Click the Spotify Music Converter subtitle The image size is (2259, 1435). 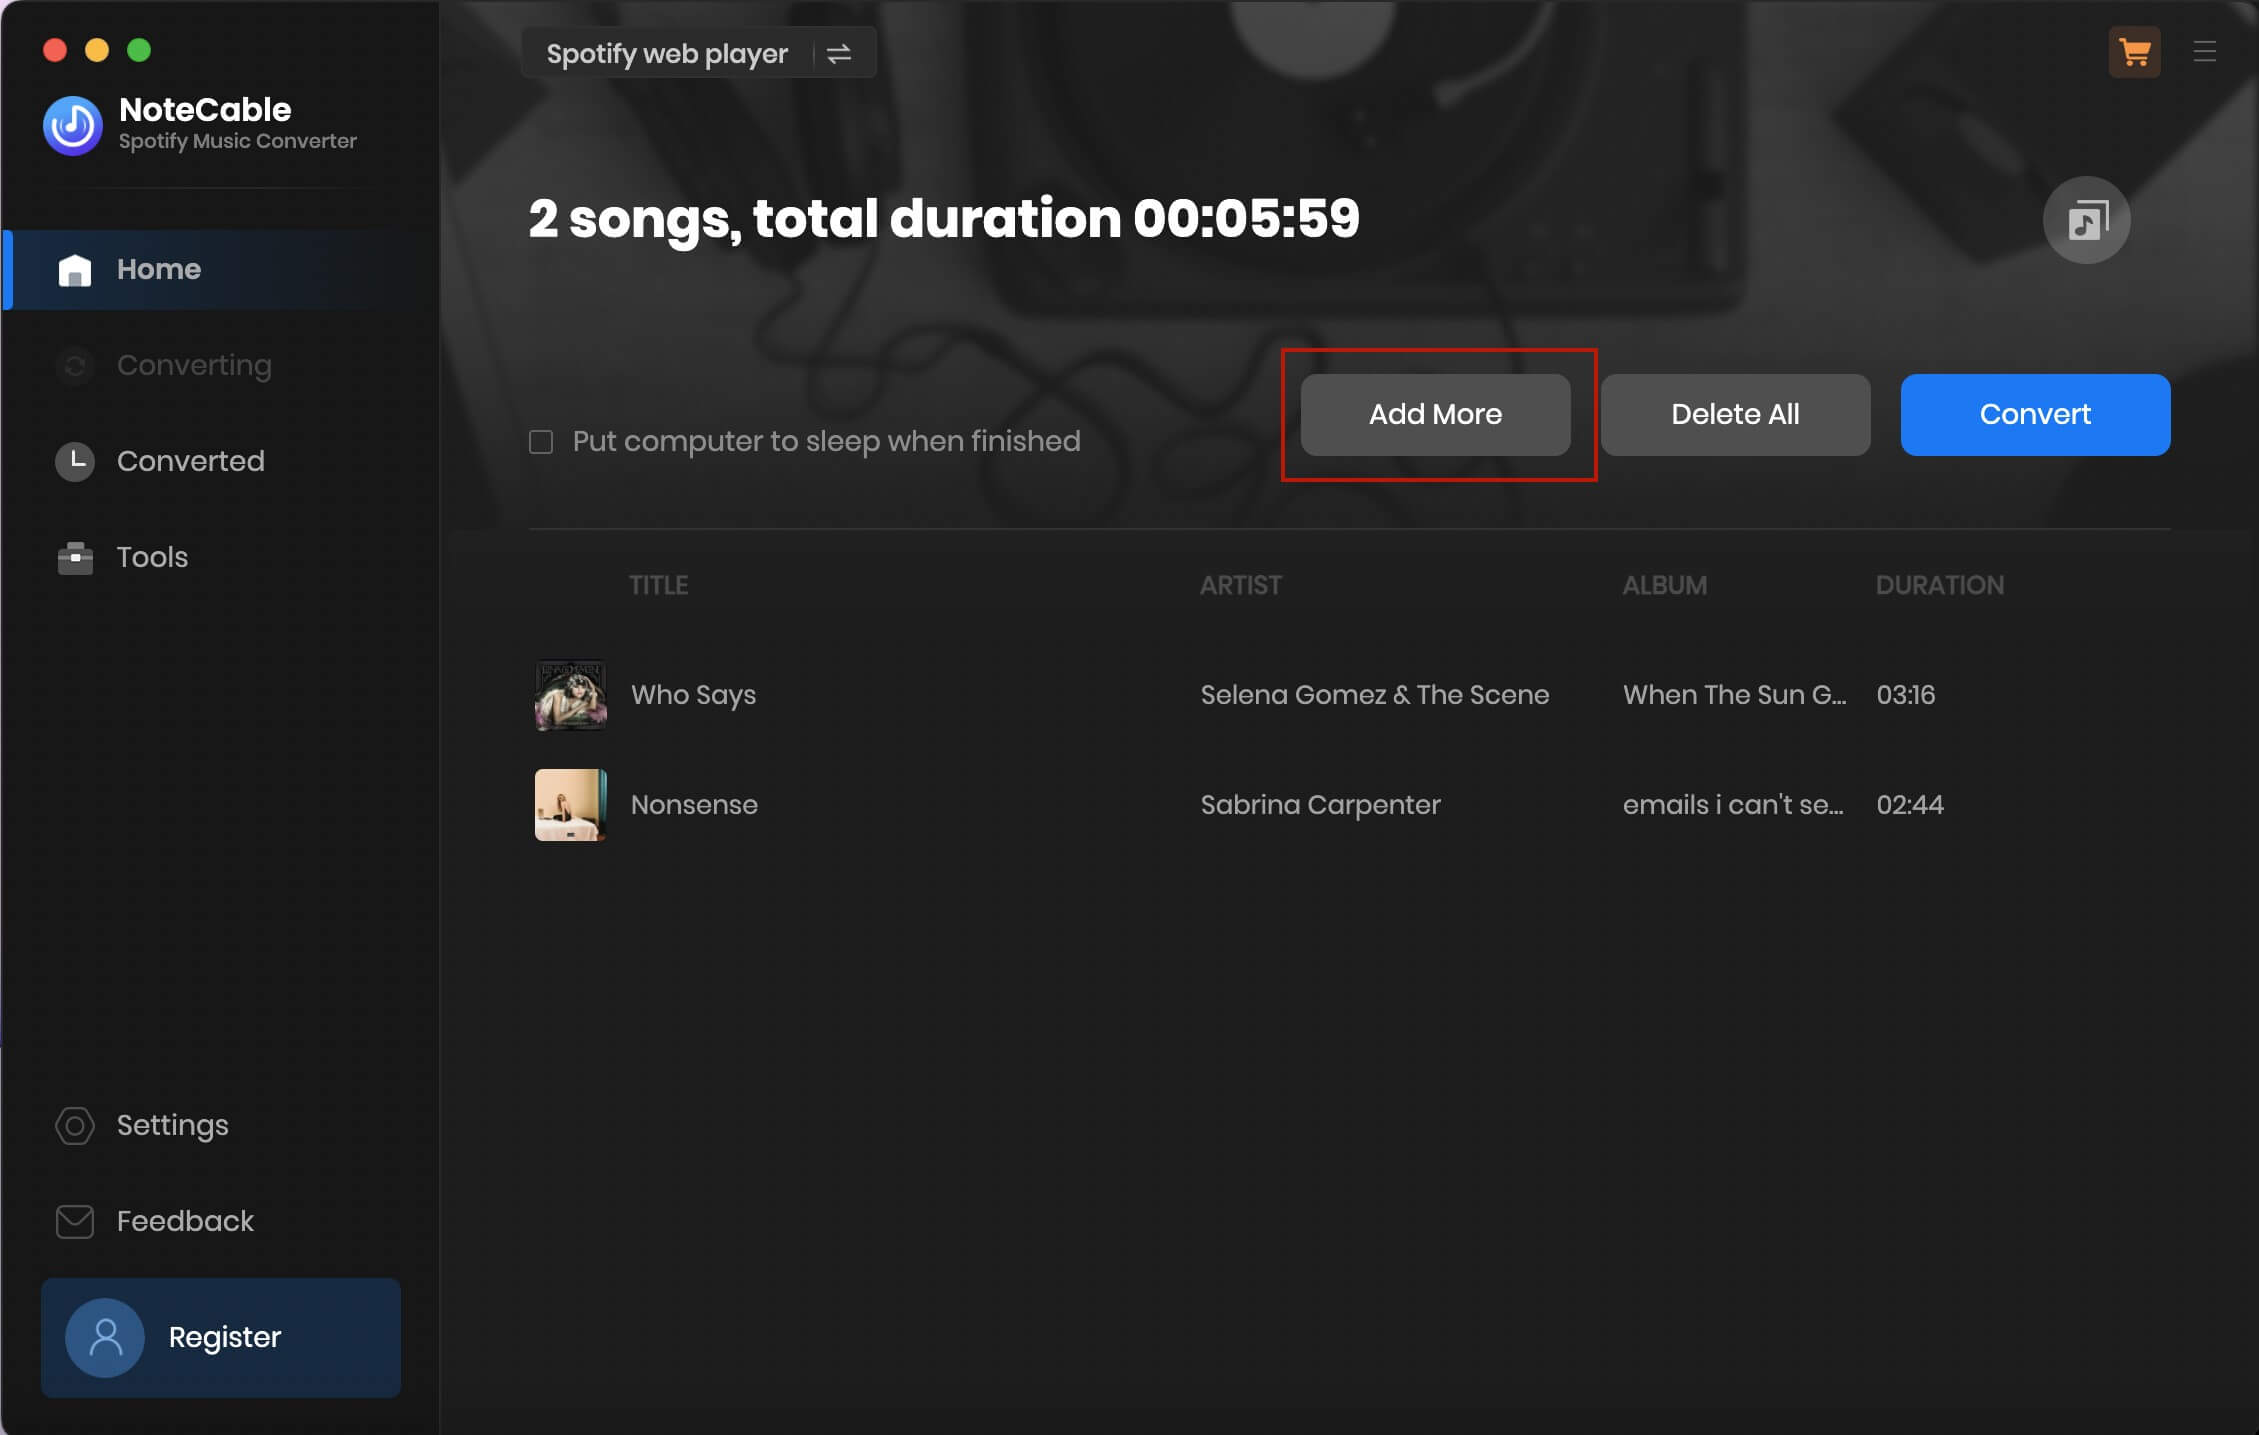tap(237, 141)
